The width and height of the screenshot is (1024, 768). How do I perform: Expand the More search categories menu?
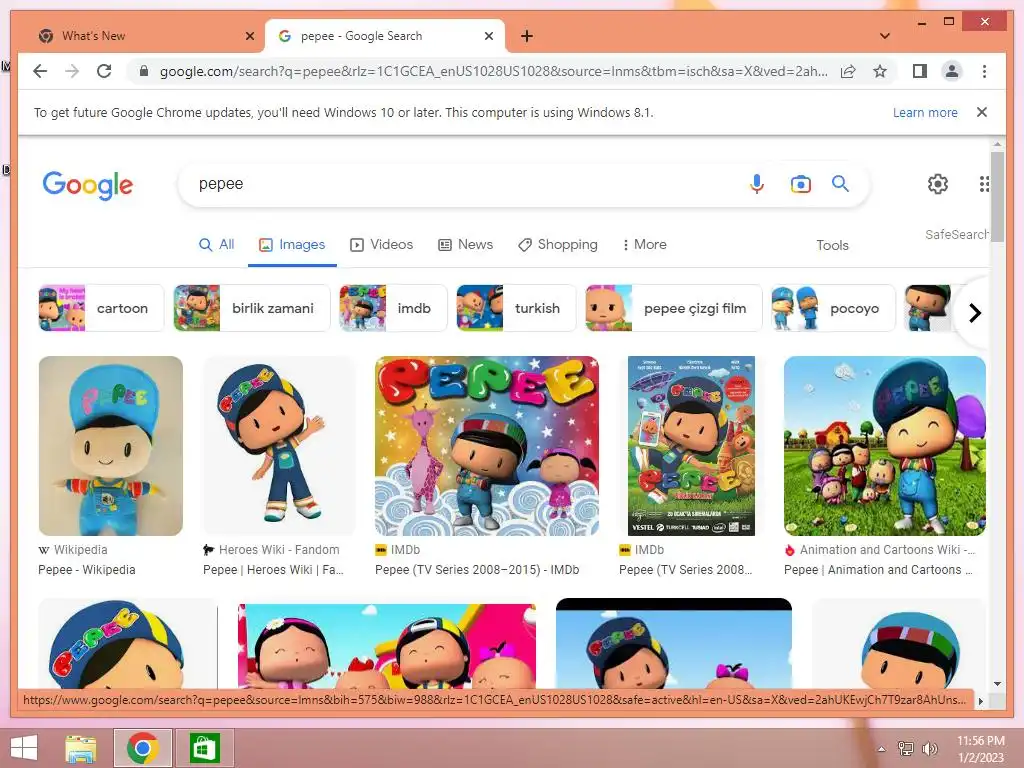(x=645, y=244)
